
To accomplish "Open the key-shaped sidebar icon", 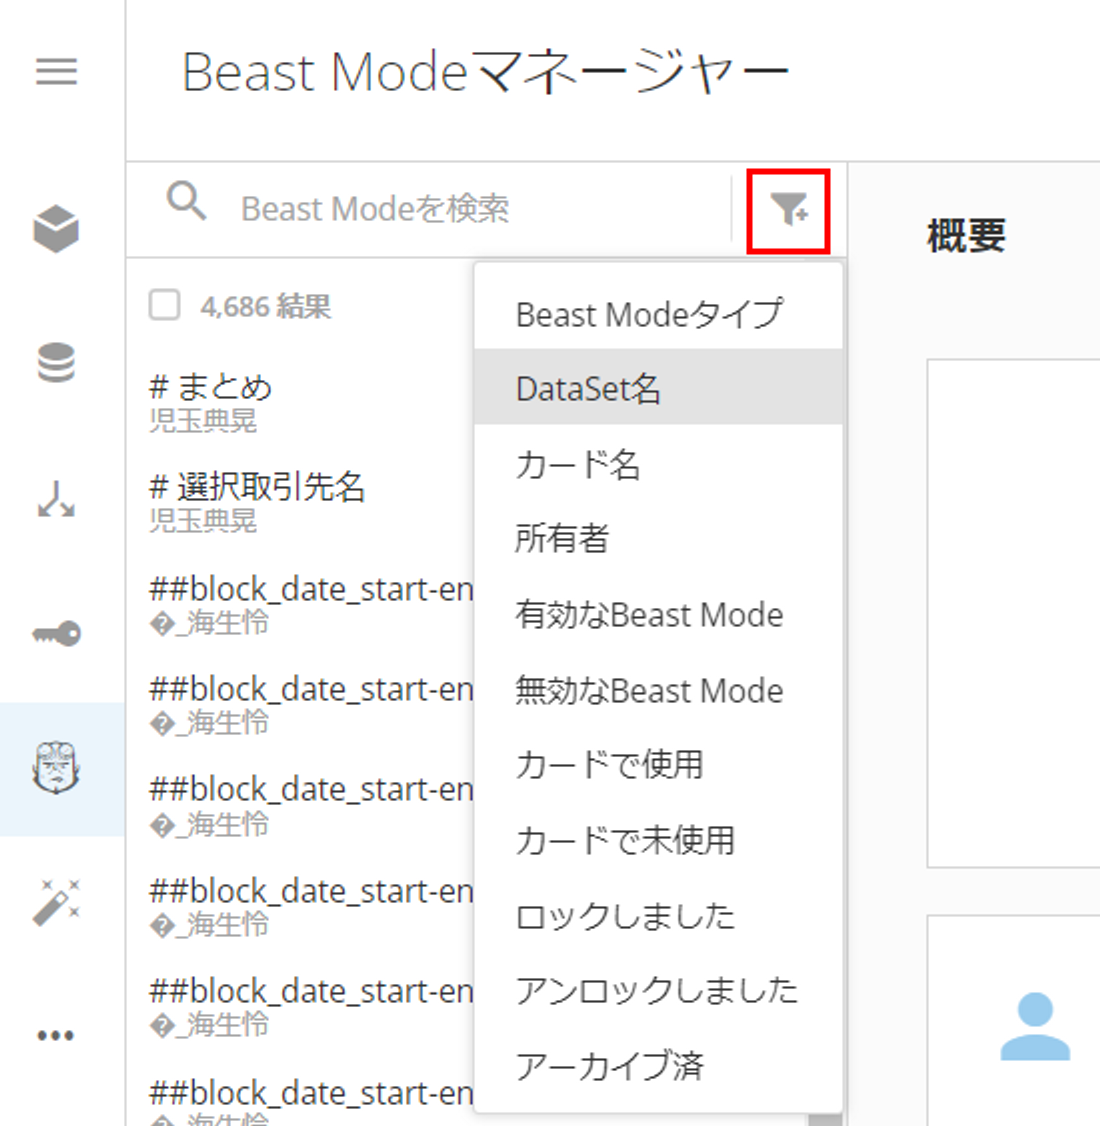I will [57, 633].
